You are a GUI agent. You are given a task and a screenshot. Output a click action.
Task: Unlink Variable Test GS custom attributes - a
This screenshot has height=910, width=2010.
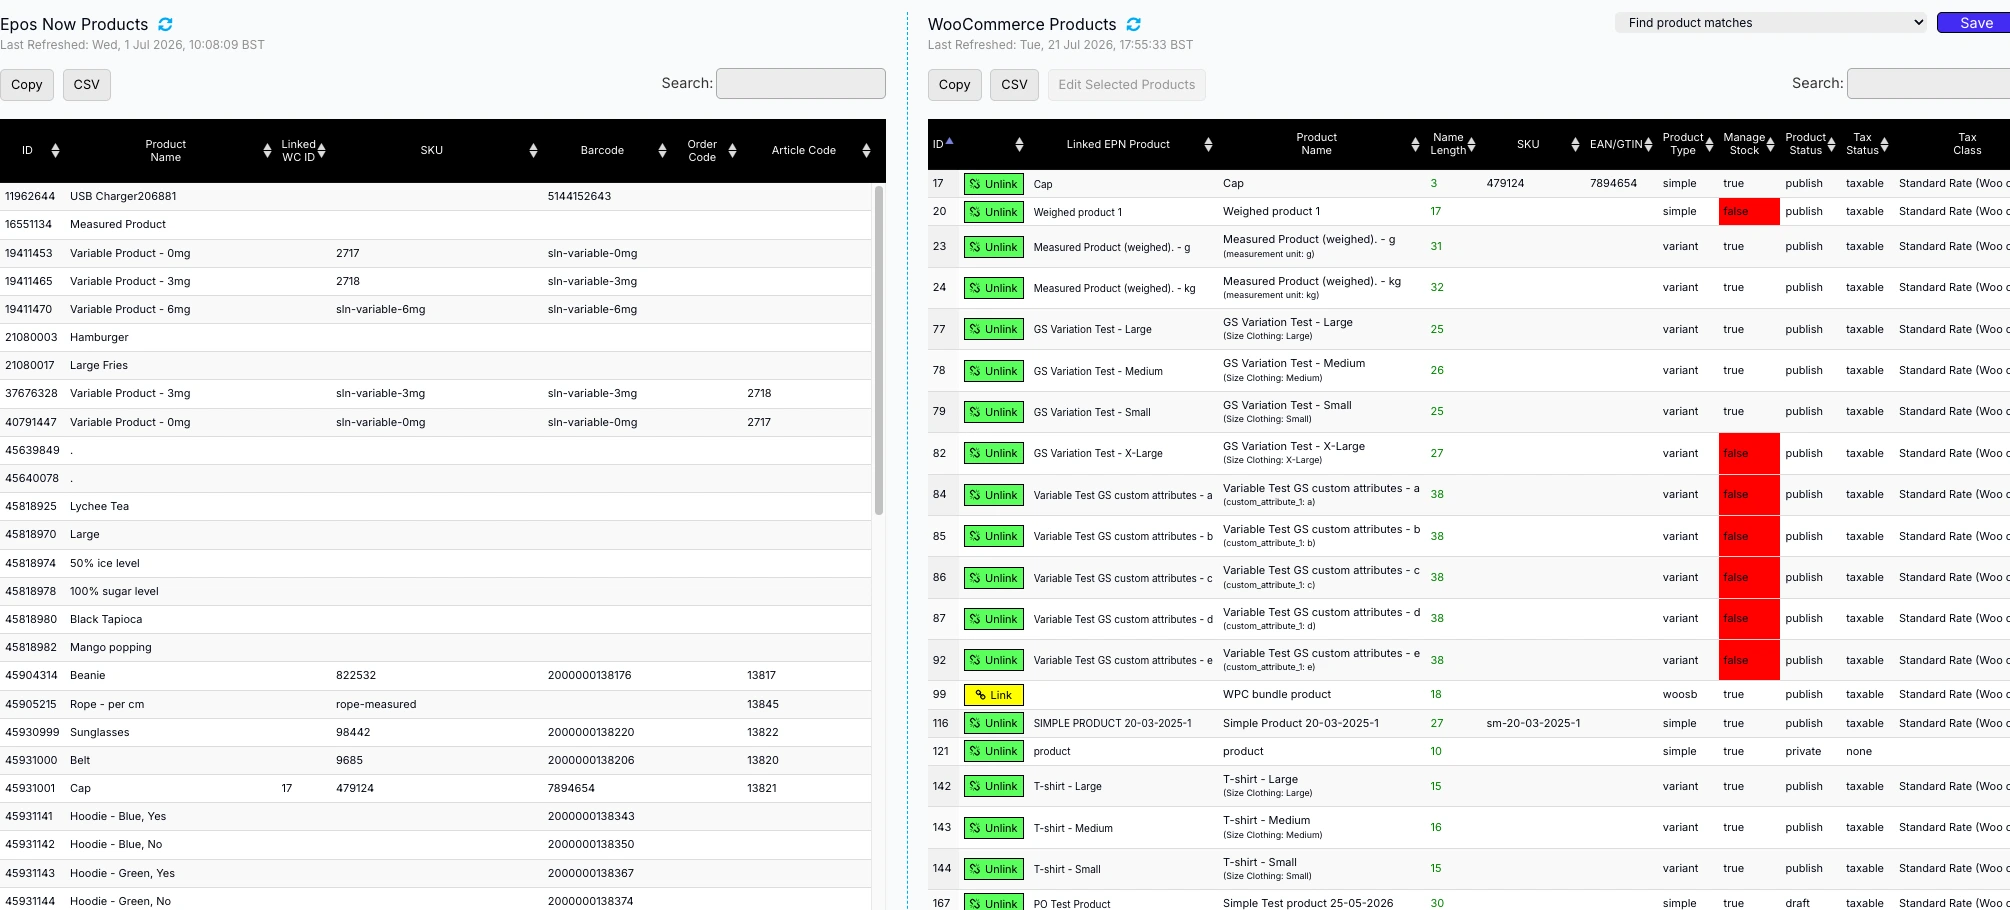993,495
